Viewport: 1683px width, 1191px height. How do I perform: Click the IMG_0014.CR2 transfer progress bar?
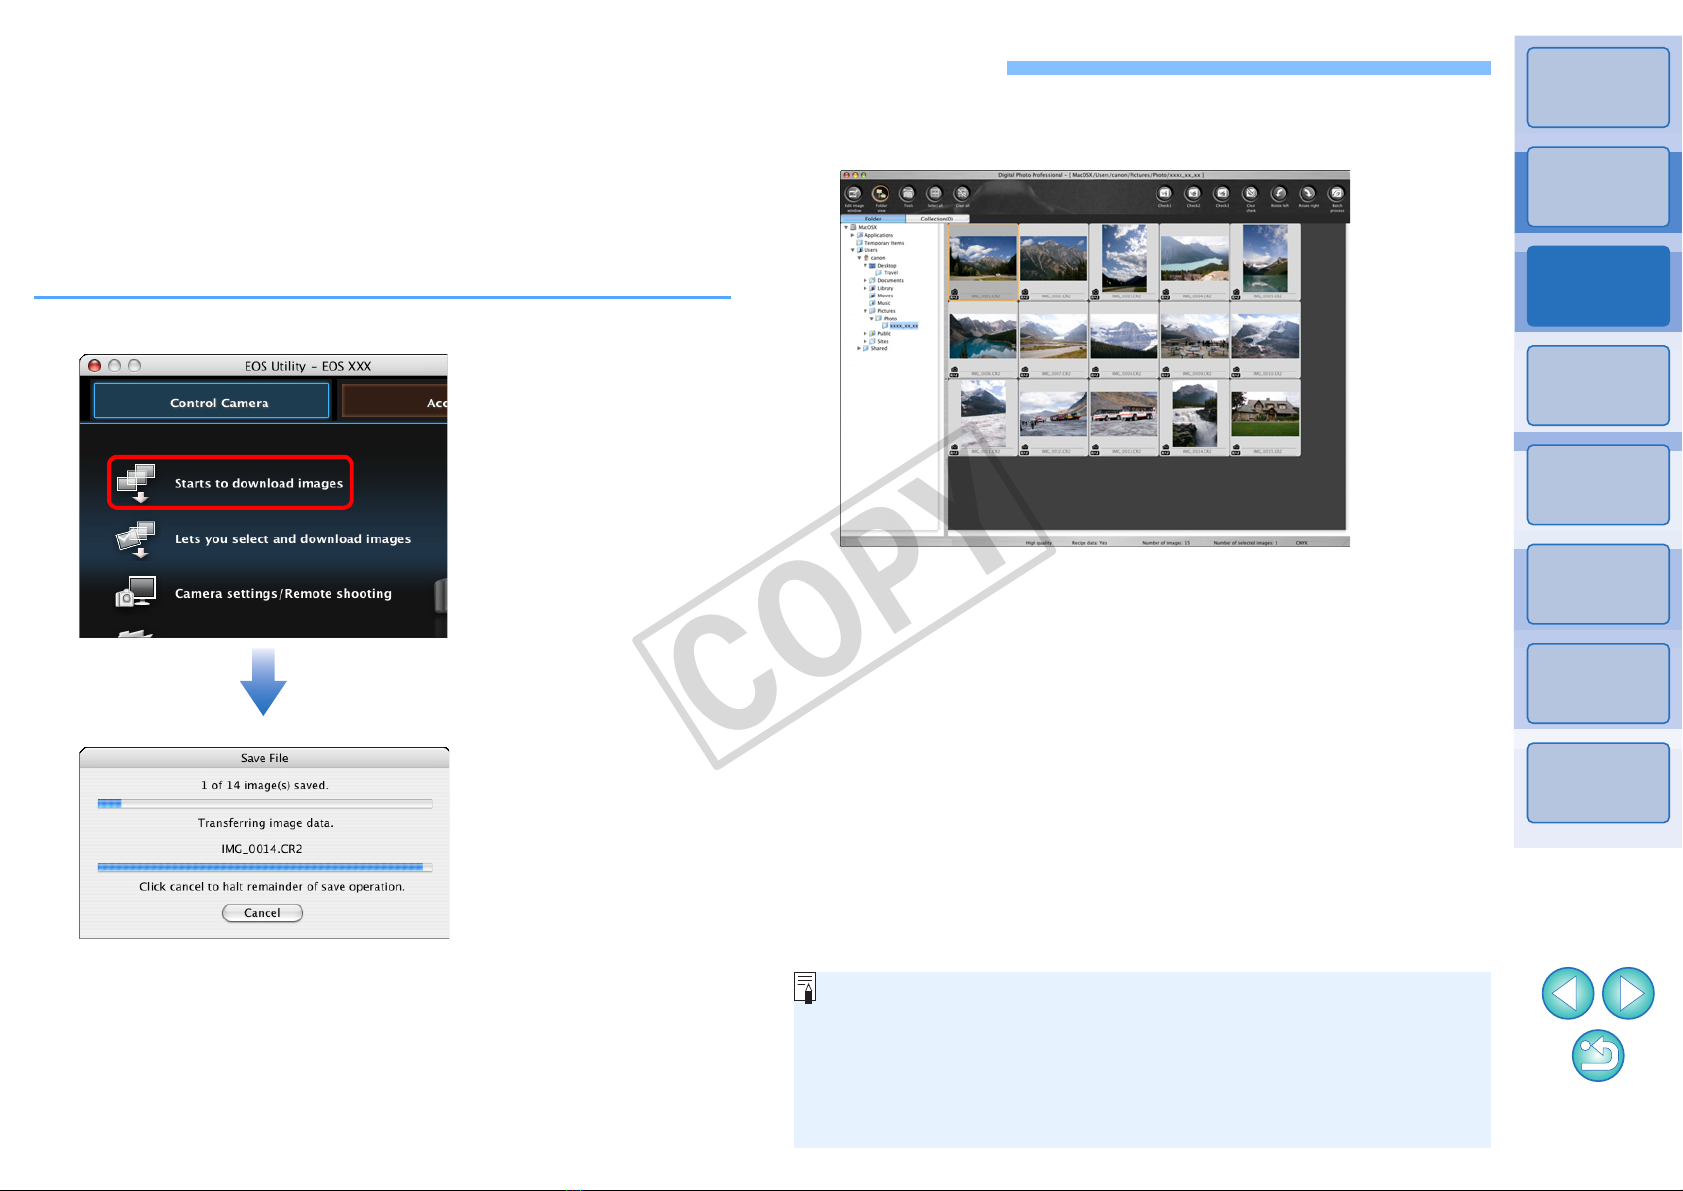coord(265,867)
